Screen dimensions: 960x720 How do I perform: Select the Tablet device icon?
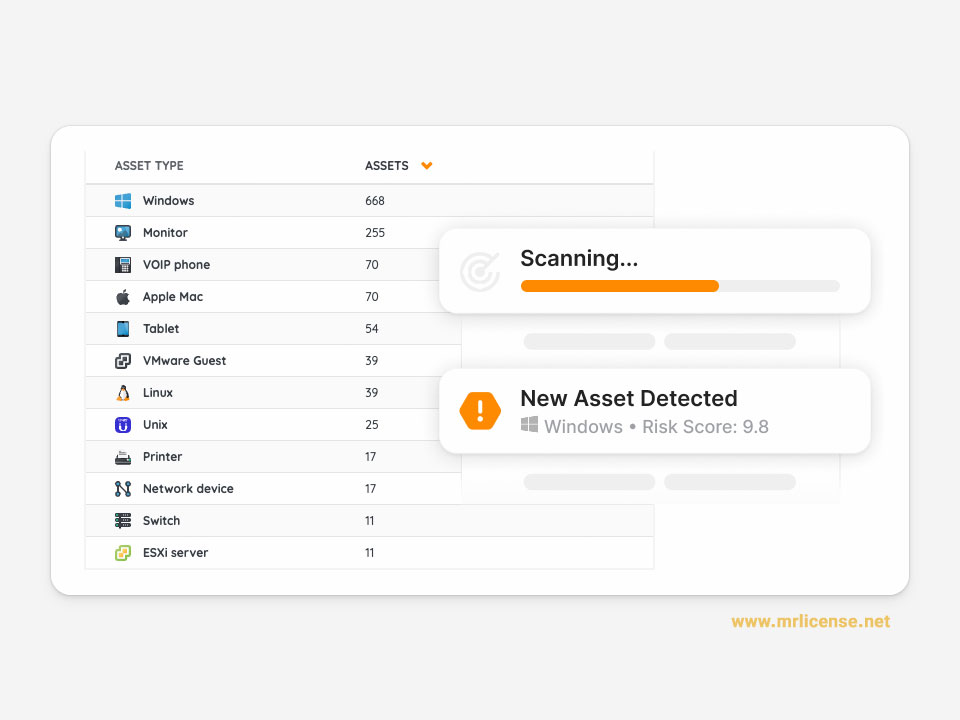click(123, 329)
